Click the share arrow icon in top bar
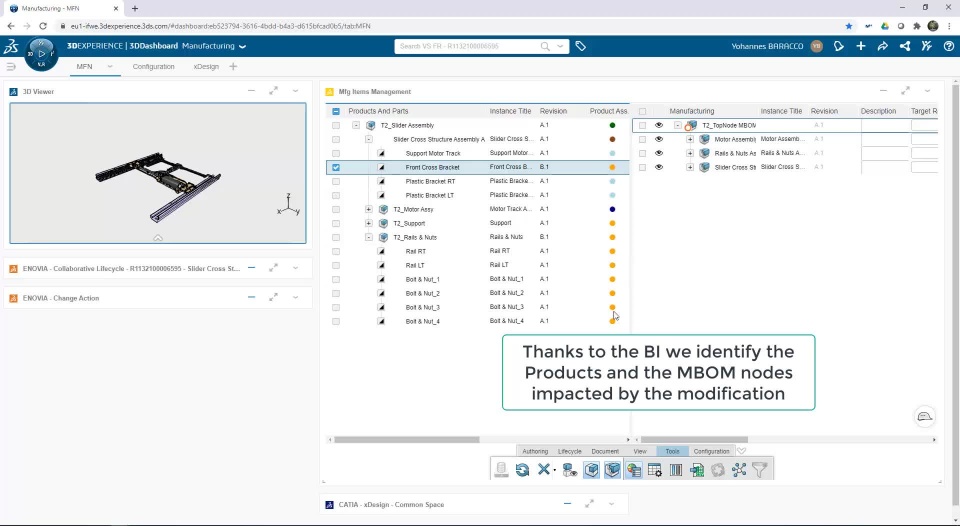 (x=882, y=46)
